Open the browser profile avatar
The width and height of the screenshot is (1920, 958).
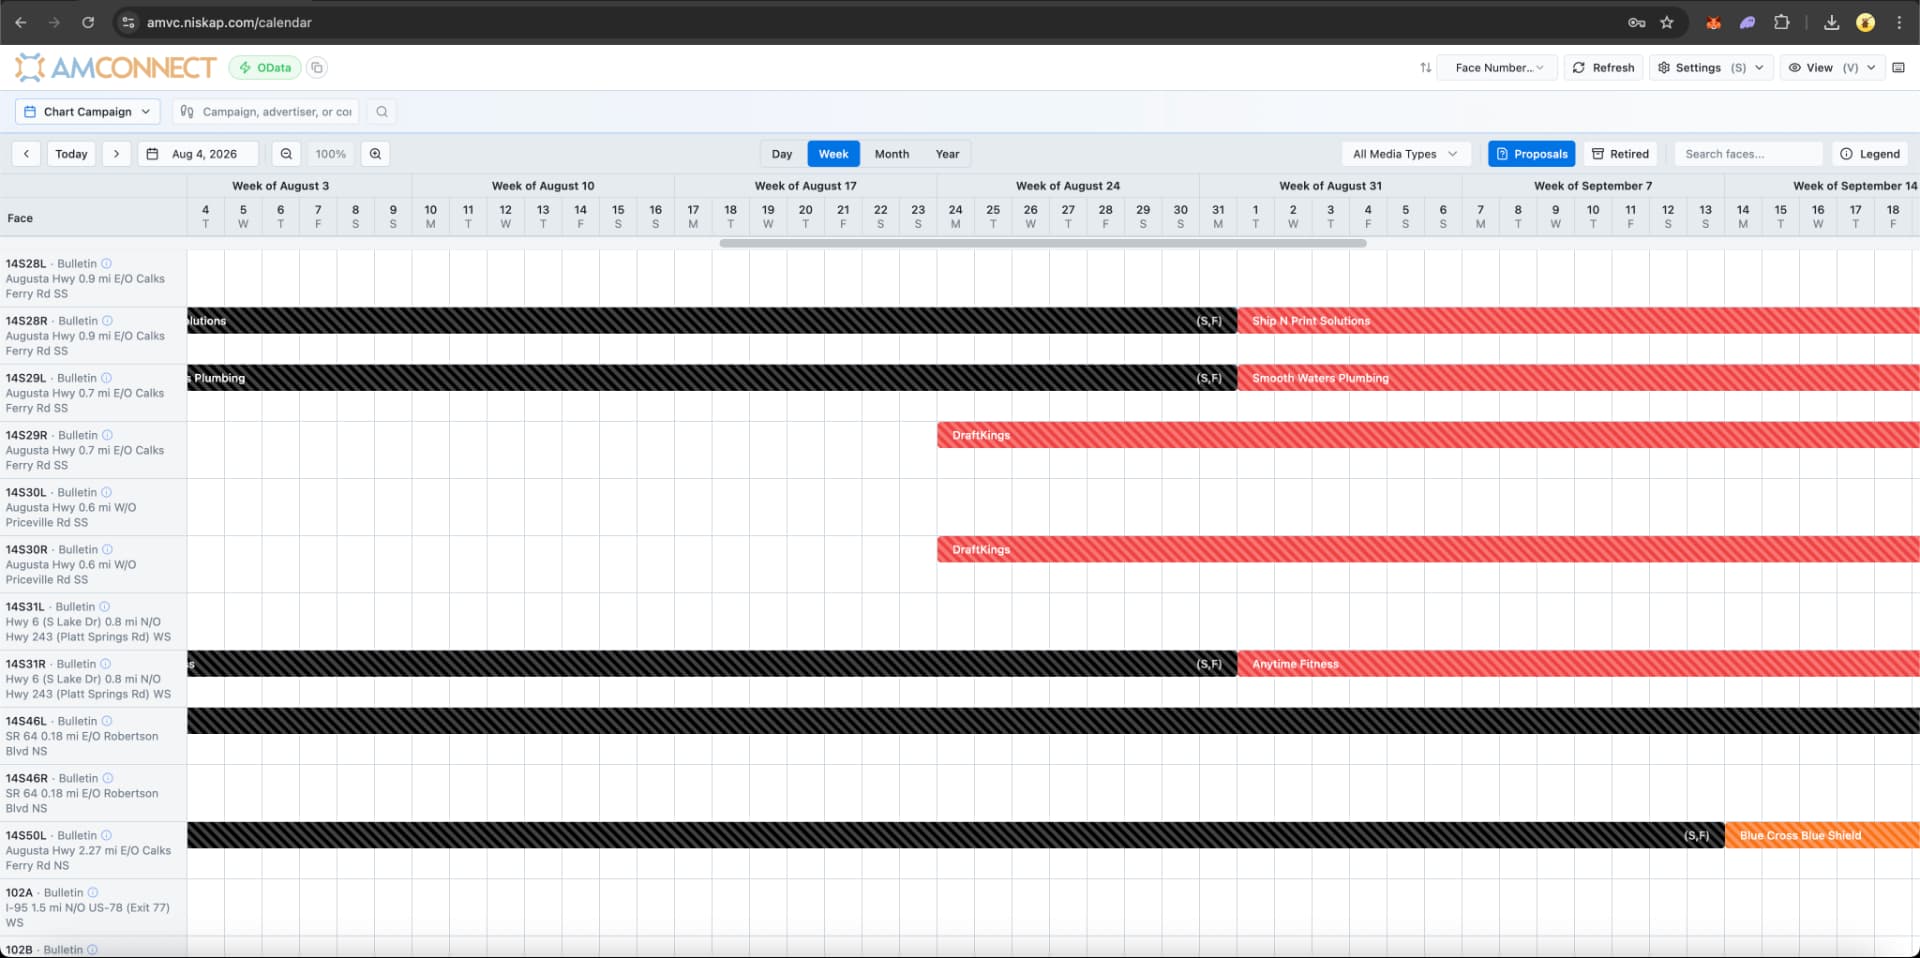1865,22
